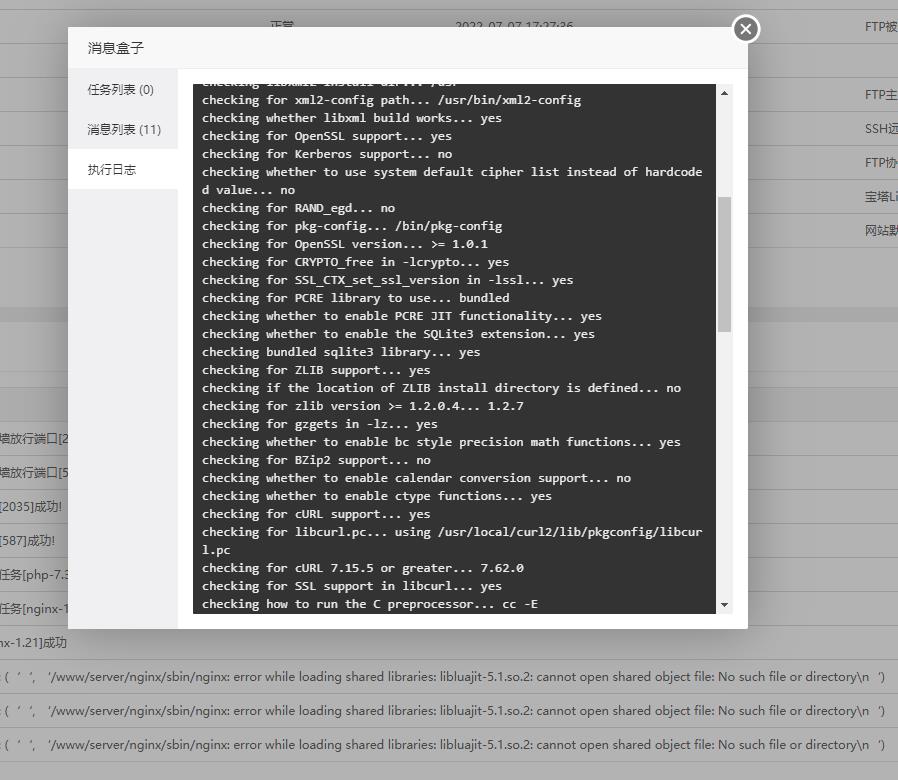Click log line about ZLIB install directory

coord(441,388)
